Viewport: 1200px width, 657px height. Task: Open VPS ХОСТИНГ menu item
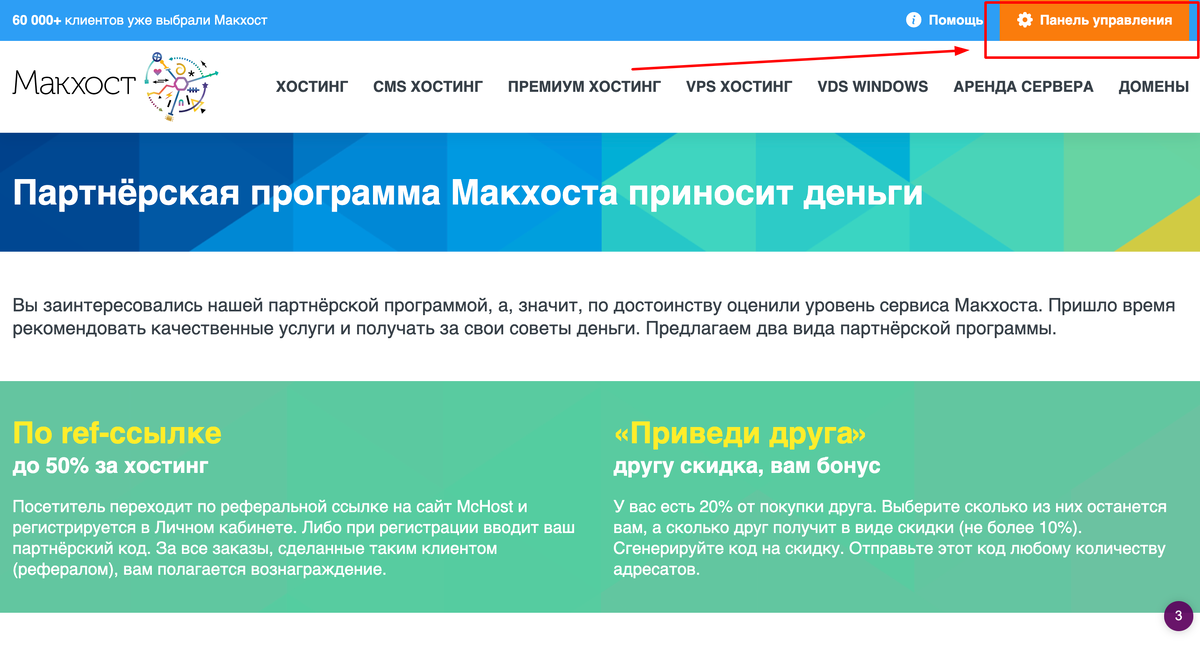point(739,87)
